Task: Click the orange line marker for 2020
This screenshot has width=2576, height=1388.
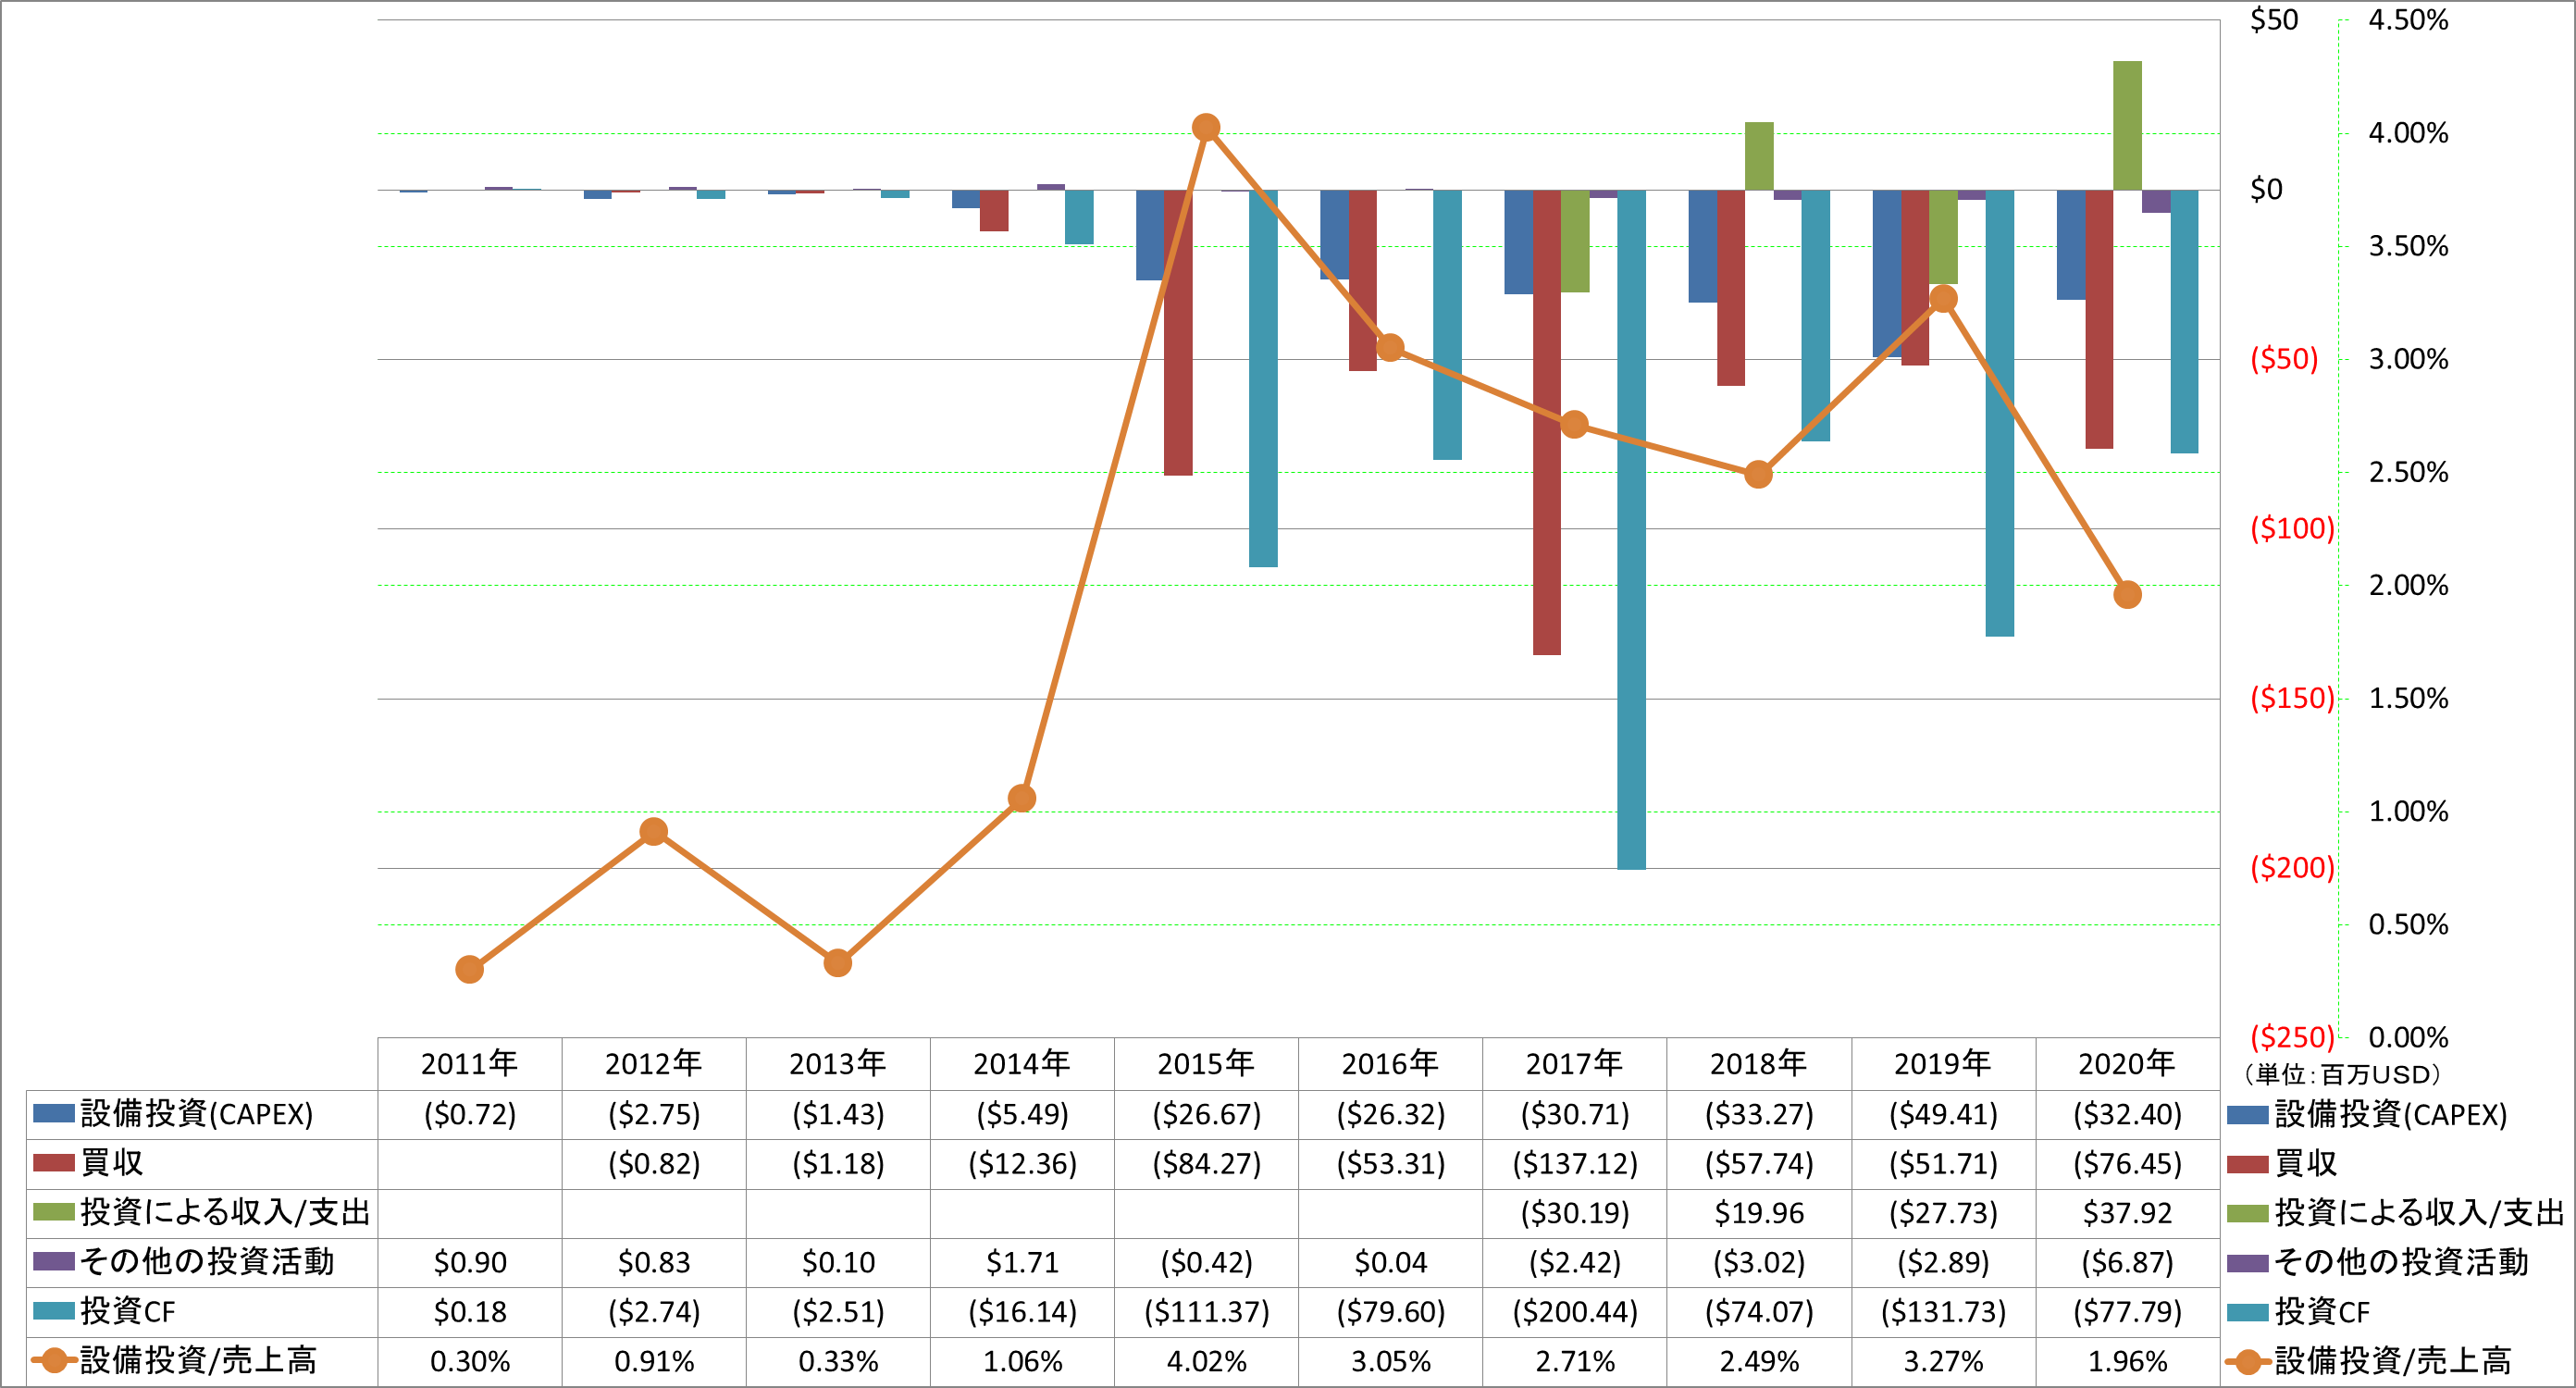Action: coord(2127,594)
